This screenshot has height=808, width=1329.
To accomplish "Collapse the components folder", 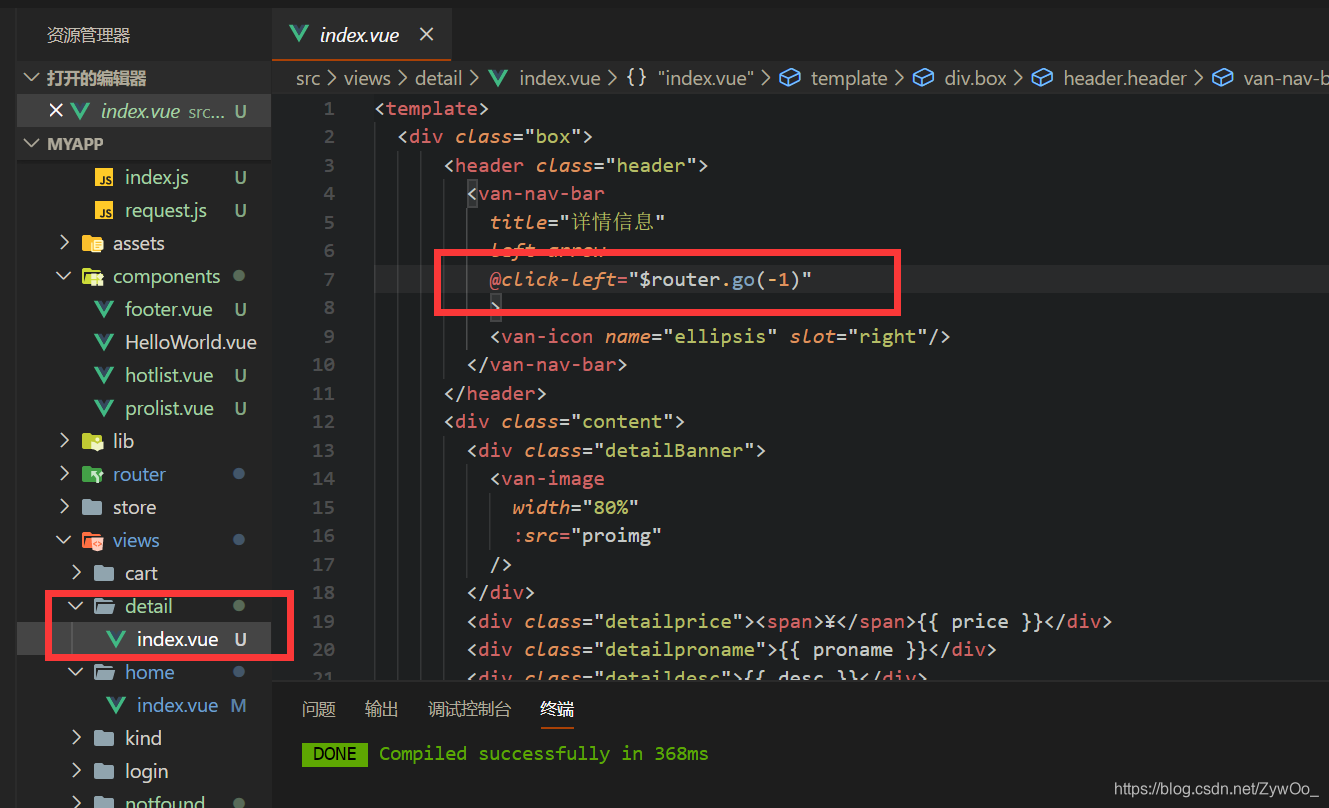I will pos(64,276).
